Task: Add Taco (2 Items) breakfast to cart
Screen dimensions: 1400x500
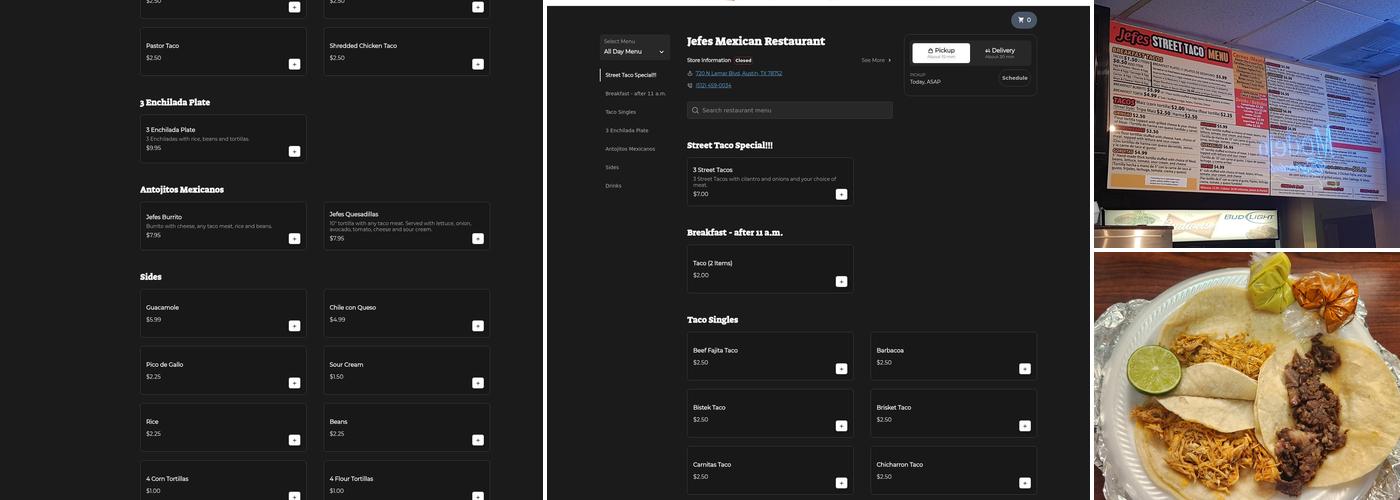Action: point(841,281)
